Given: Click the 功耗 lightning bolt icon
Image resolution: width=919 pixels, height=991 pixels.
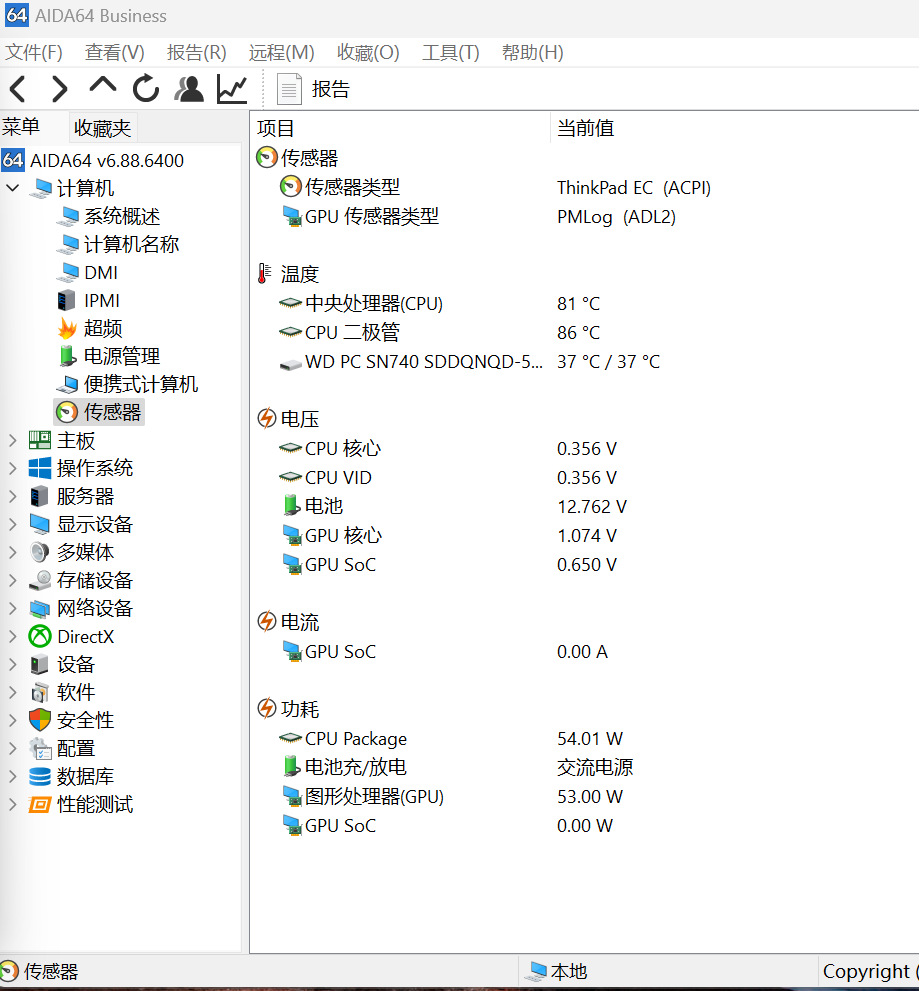Looking at the screenshot, I should point(267,709).
